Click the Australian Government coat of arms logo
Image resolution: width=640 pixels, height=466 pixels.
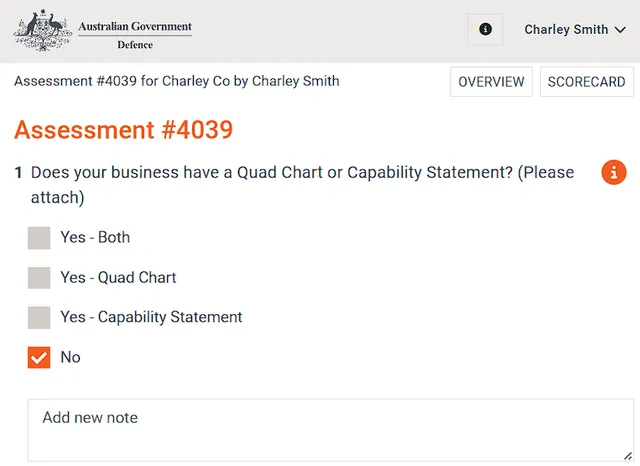[x=43, y=31]
